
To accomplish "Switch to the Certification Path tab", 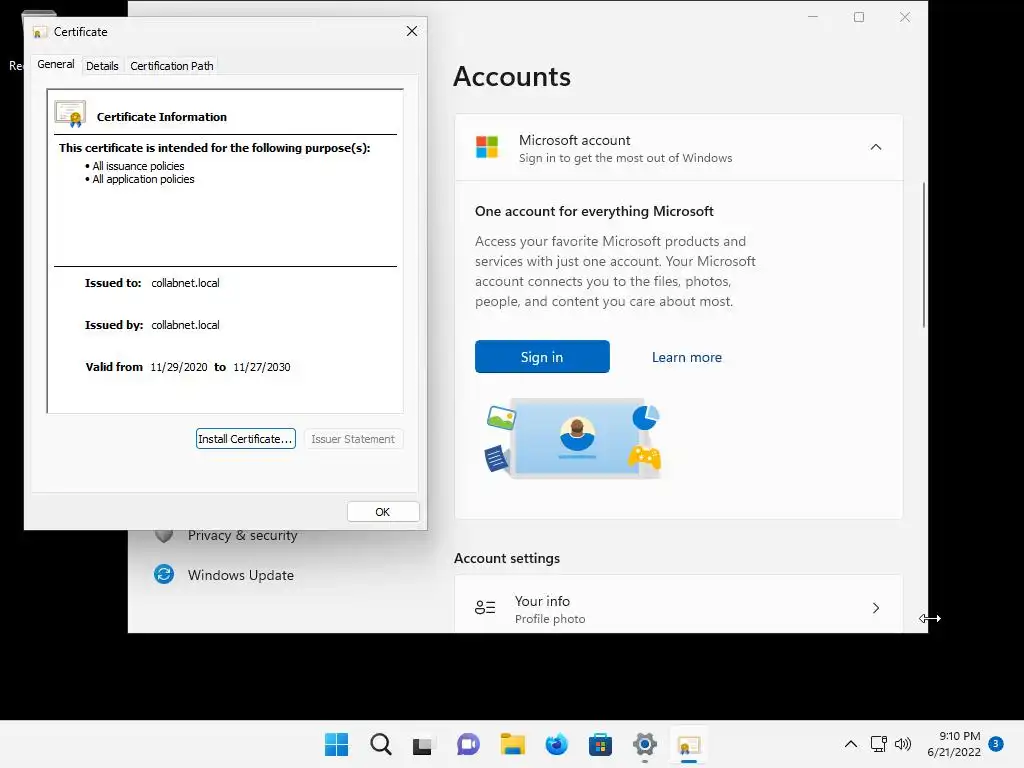I will [172, 66].
